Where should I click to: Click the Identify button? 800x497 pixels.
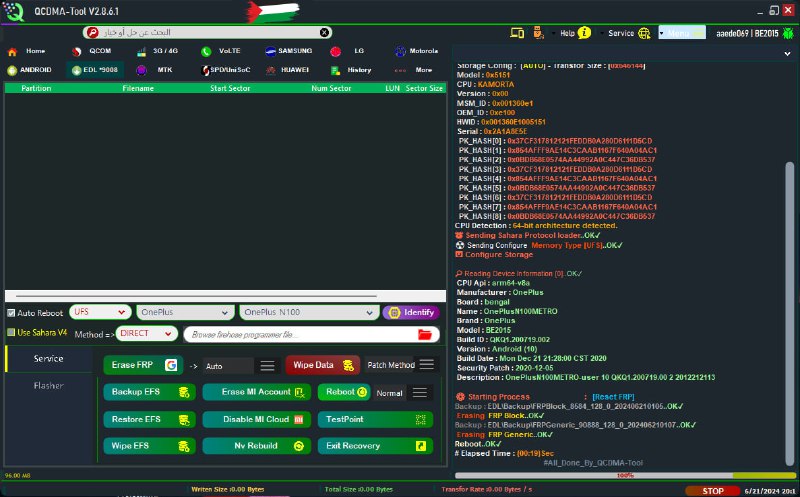pos(411,312)
